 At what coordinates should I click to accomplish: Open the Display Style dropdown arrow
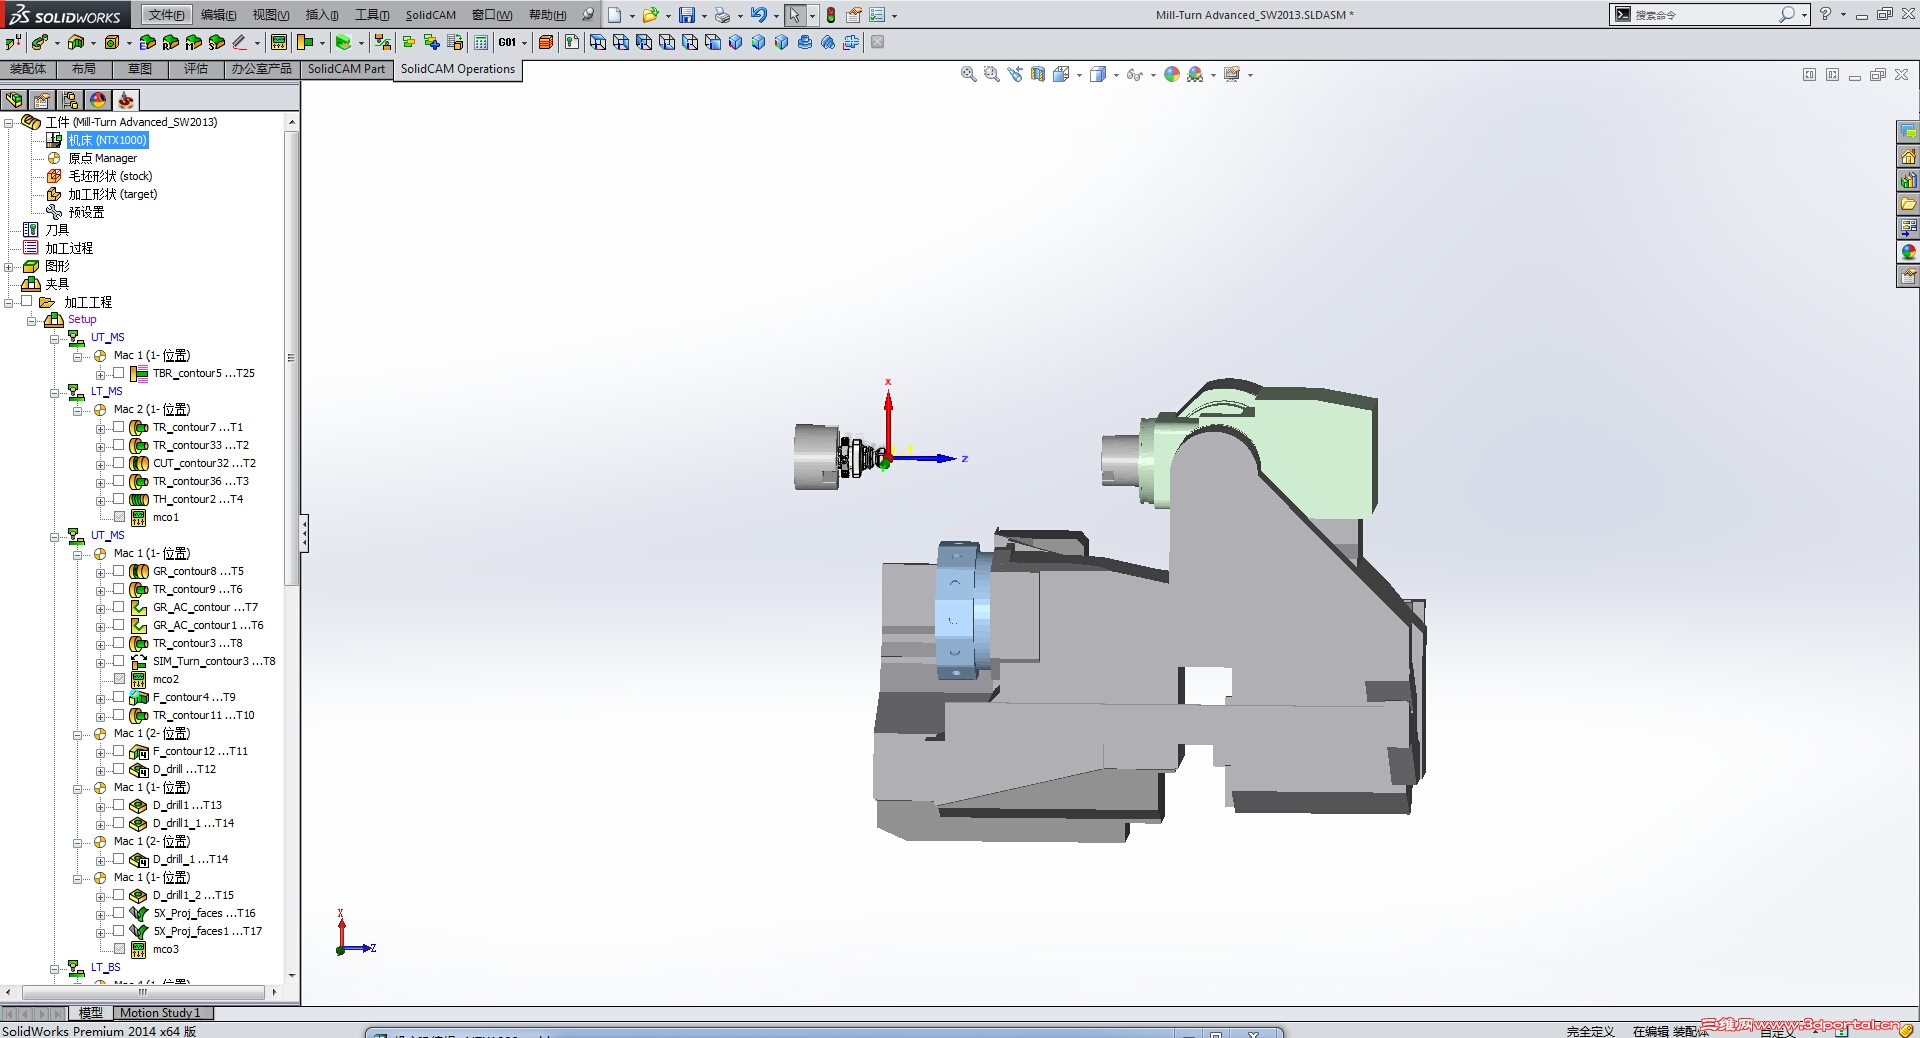pyautogui.click(x=1115, y=75)
